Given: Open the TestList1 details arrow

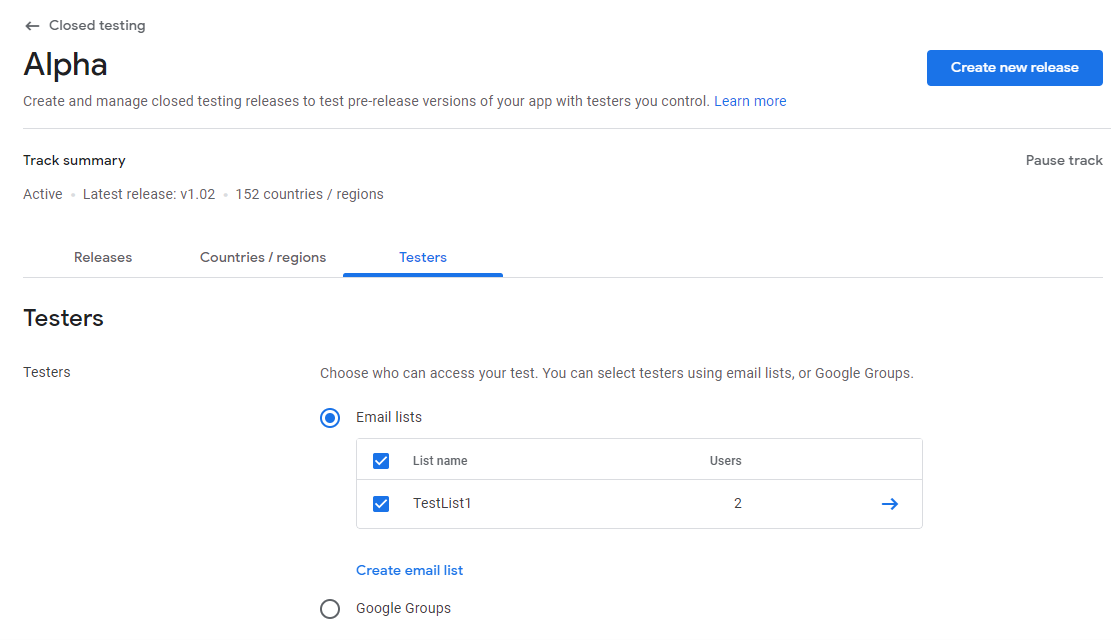Looking at the screenshot, I should [x=889, y=504].
